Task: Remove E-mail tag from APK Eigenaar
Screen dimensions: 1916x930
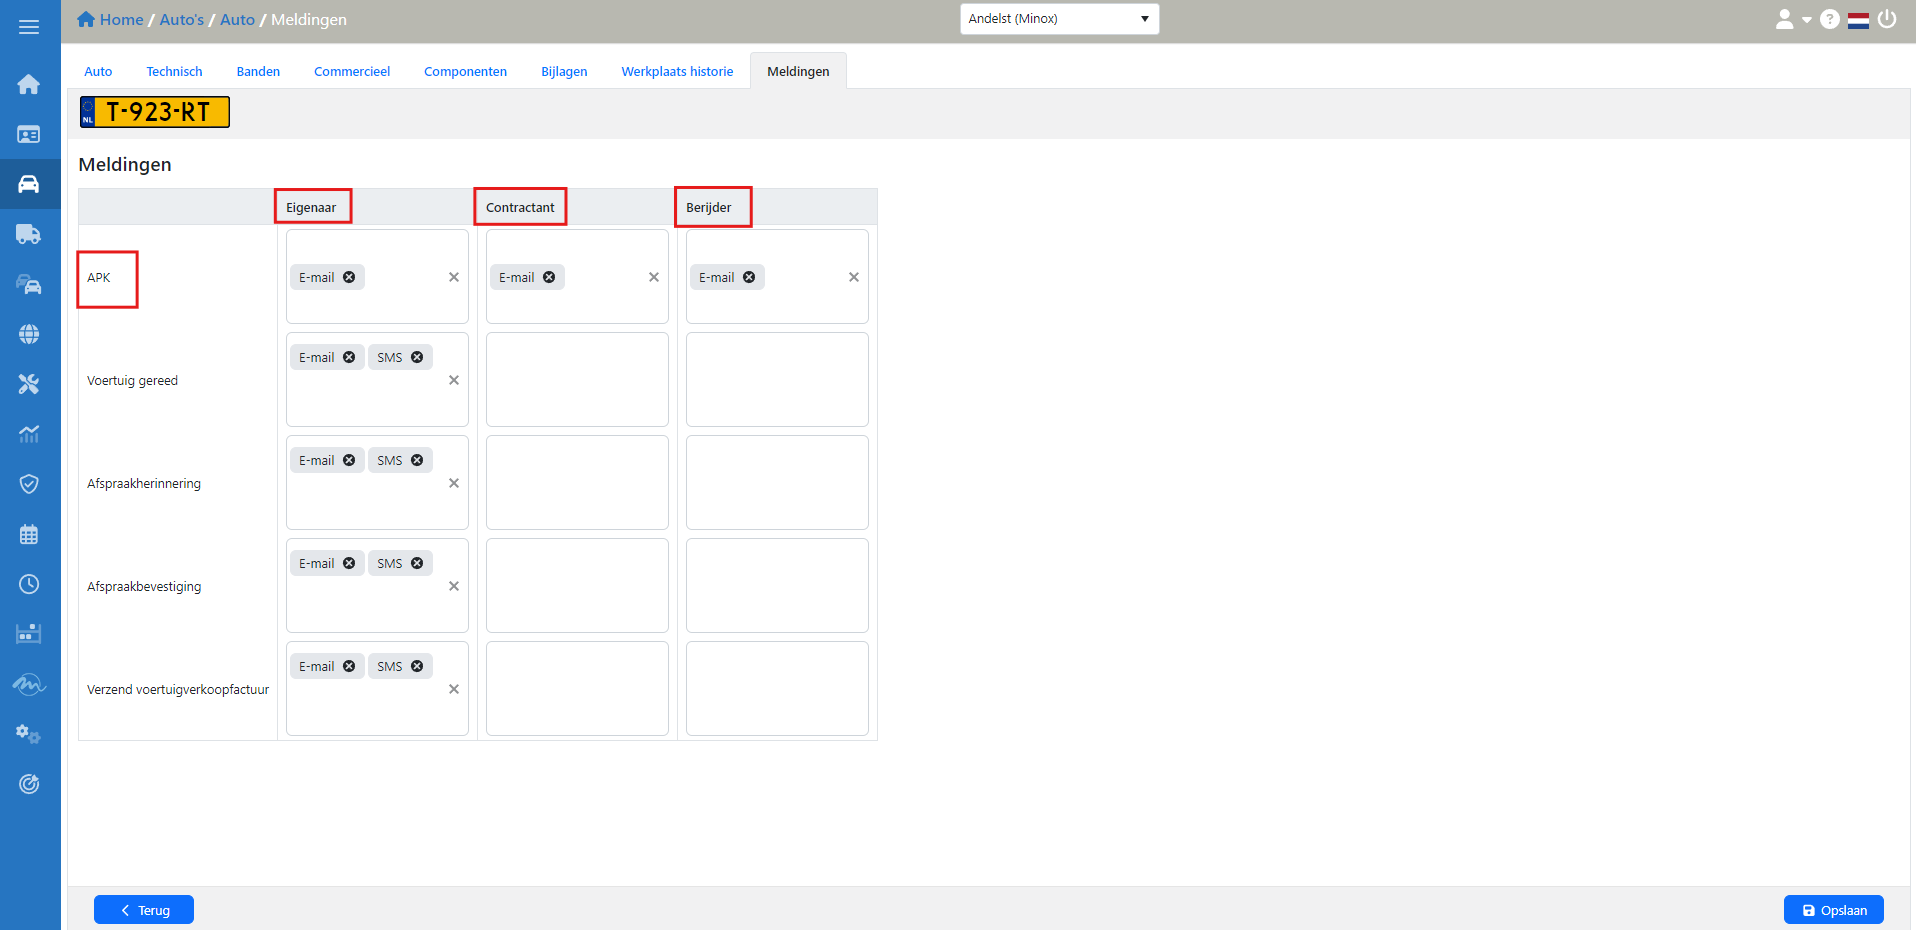Action: click(x=349, y=277)
